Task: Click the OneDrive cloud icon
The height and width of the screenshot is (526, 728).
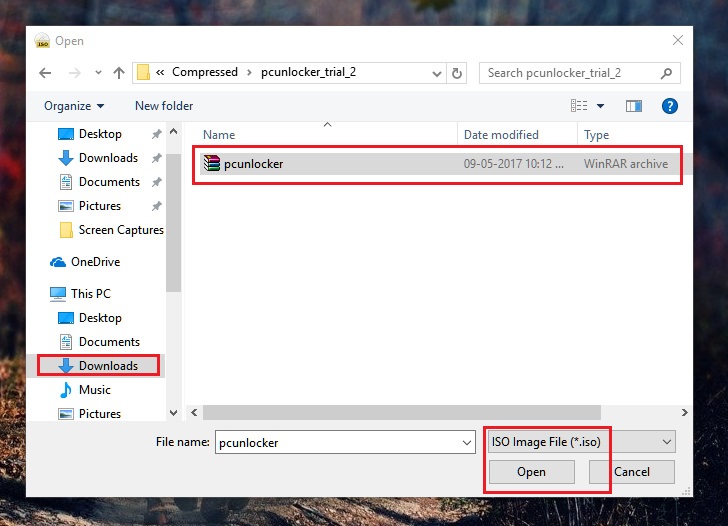Action: tap(58, 262)
